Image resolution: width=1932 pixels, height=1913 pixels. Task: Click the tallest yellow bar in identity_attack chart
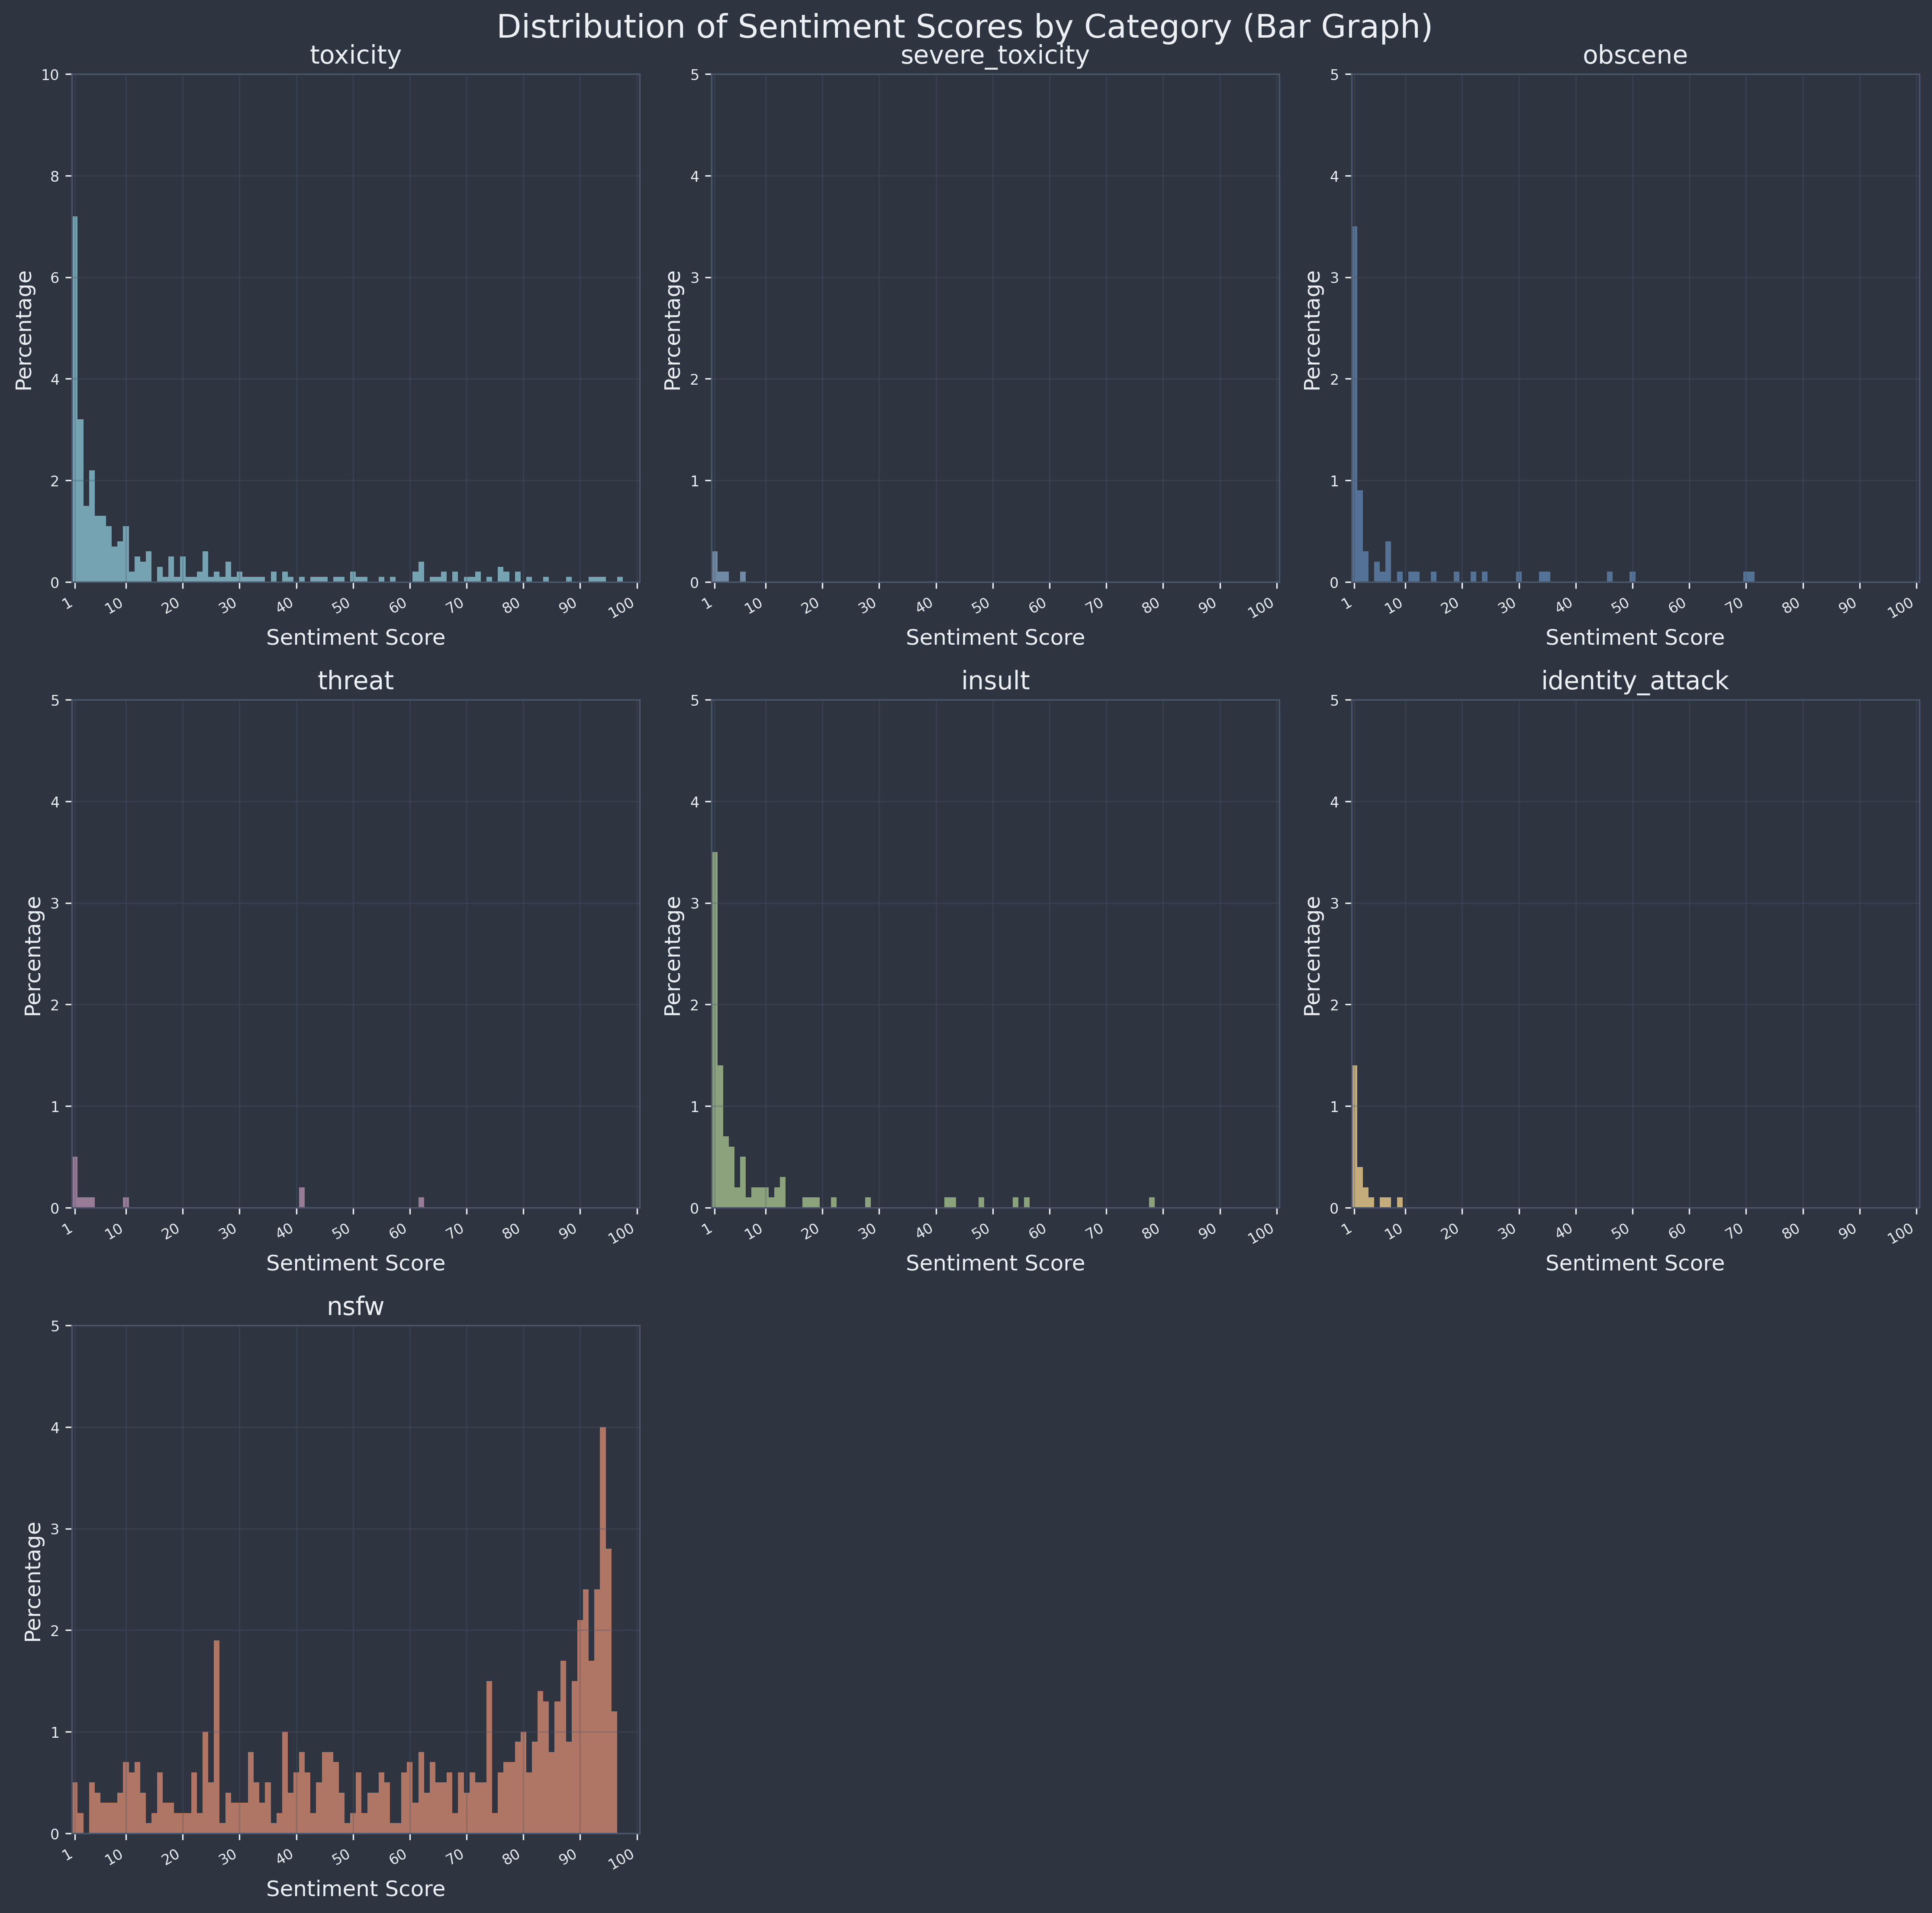click(1355, 1137)
